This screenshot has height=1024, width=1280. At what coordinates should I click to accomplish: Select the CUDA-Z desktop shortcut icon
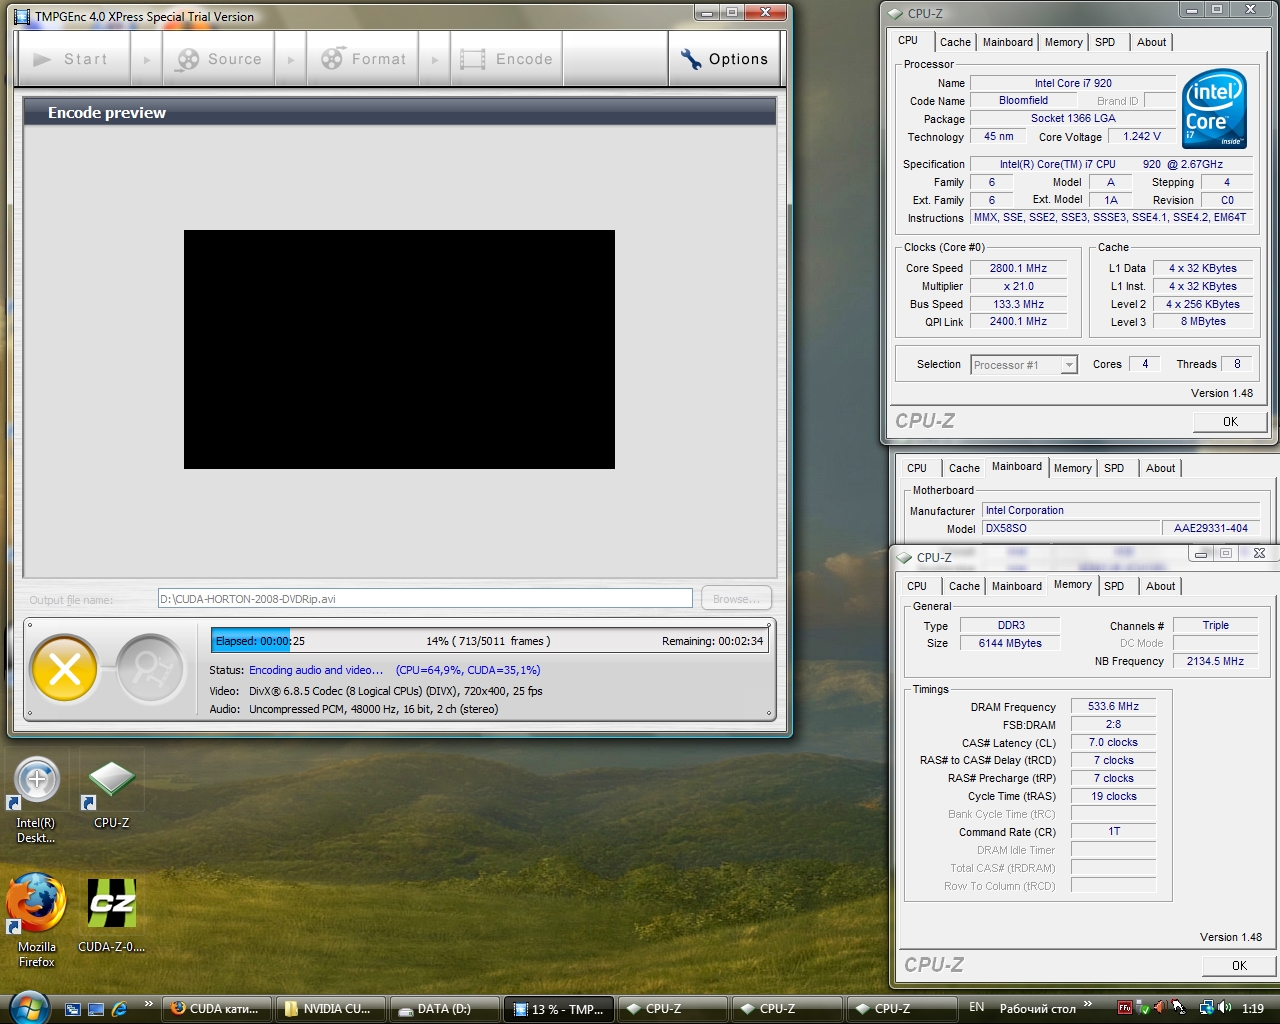coord(112,915)
